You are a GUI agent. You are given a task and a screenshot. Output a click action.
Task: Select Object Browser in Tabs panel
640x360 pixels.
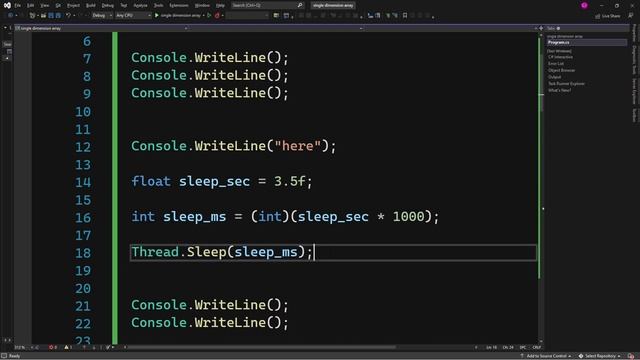point(561,70)
